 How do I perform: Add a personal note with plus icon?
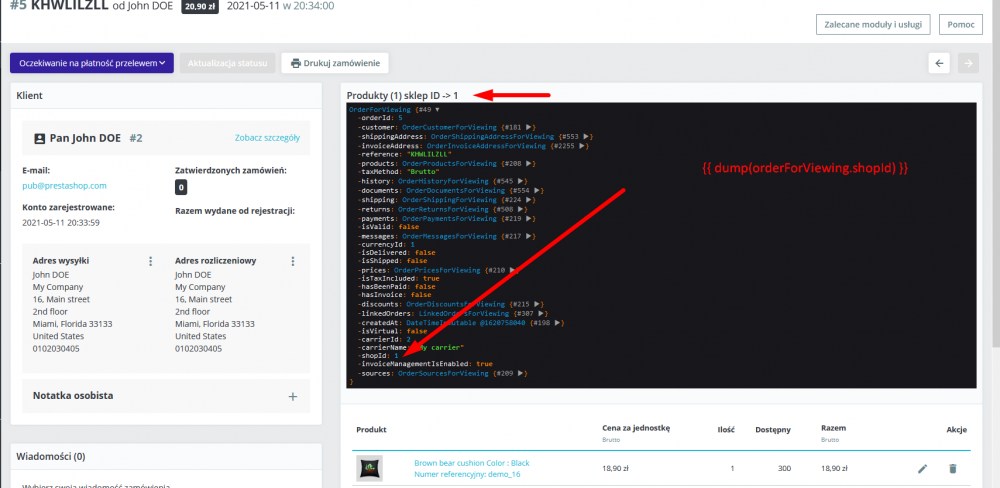pyautogui.click(x=293, y=396)
